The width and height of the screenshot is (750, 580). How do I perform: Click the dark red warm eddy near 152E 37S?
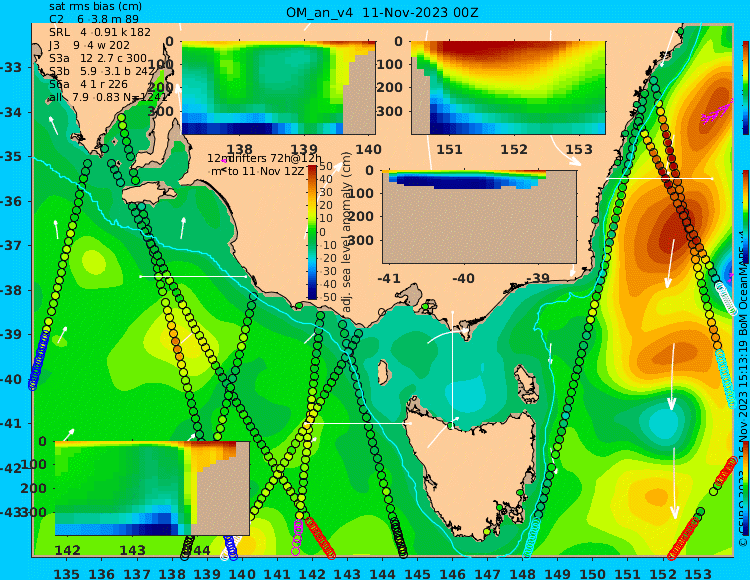tap(672, 230)
